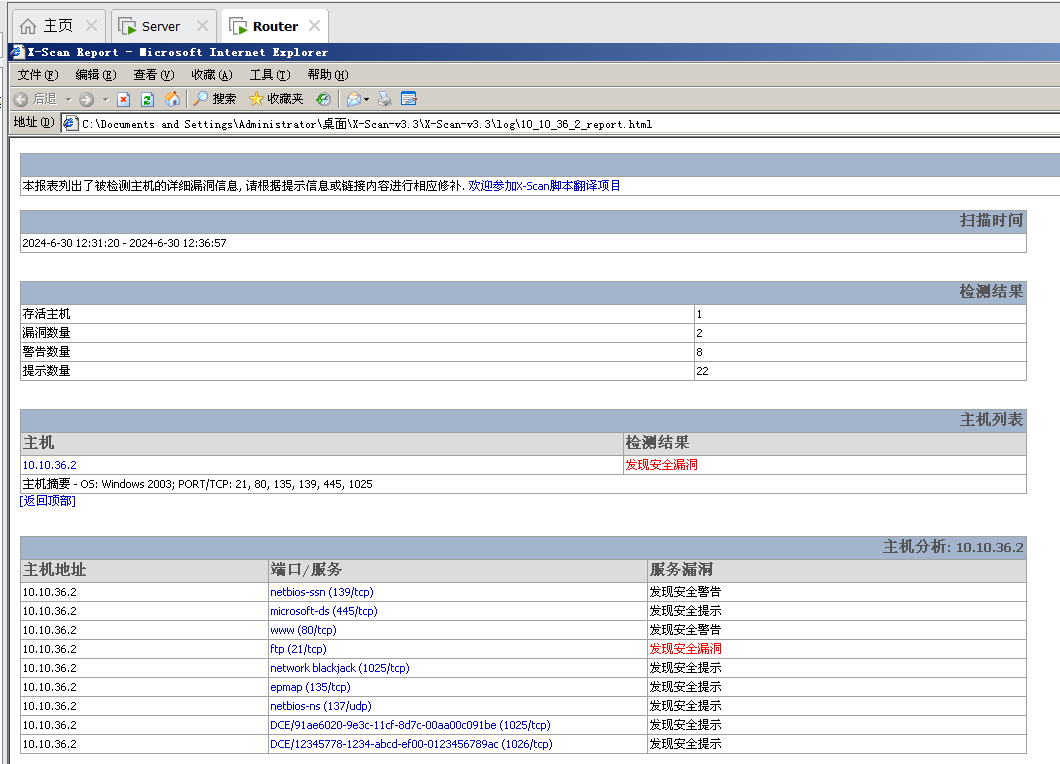This screenshot has width=1060, height=764.
Task: Click the red 发现安全漏洞 in ftp row
Action: [x=685, y=648]
